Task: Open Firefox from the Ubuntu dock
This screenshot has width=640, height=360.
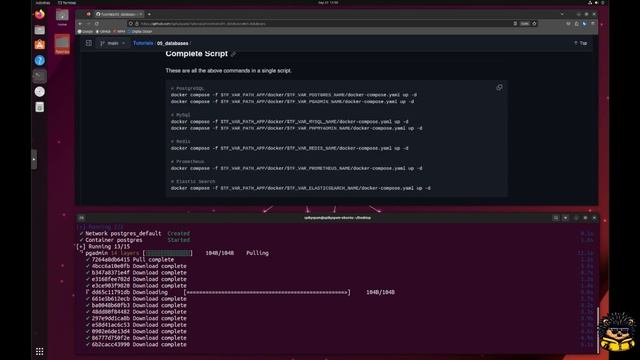Action: (x=40, y=14)
